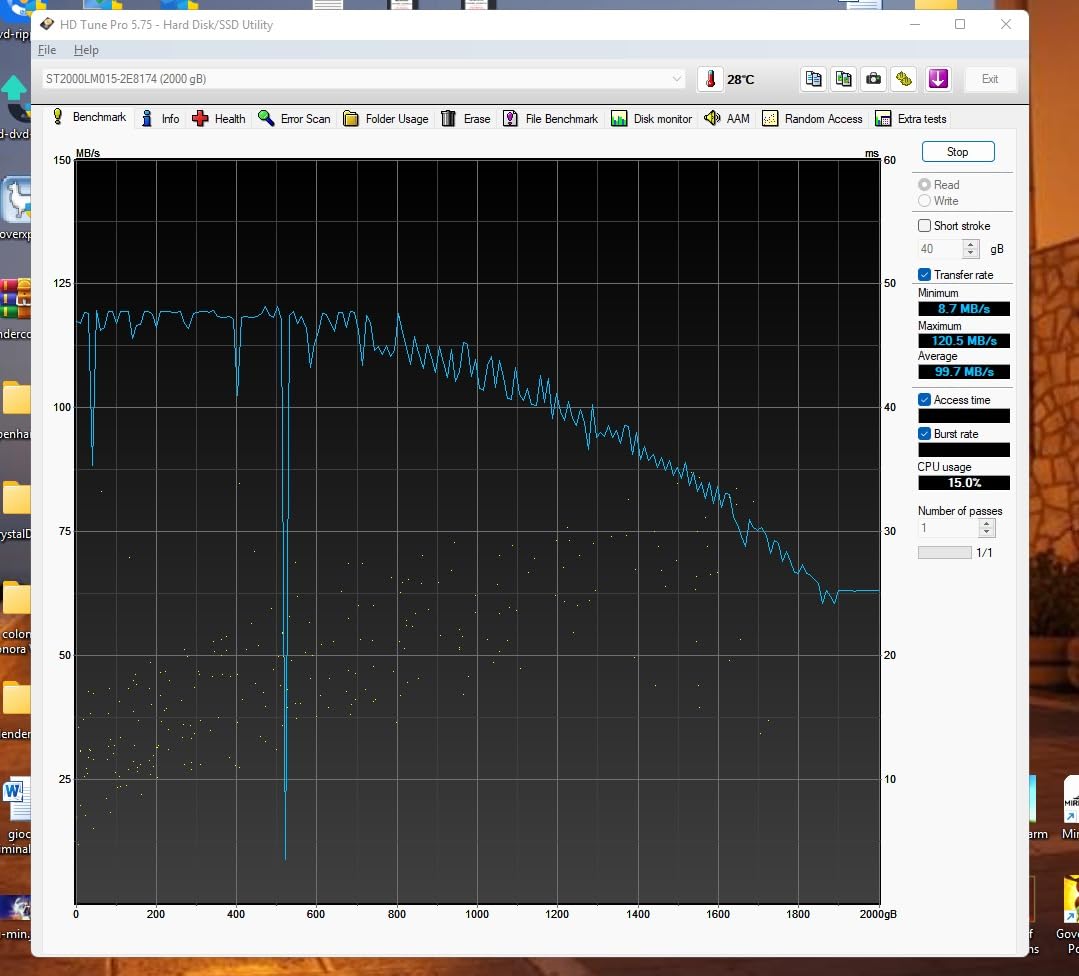Click the Number of passes spinner arrows
Viewport: 1079px width, 976px height.
pyautogui.click(x=987, y=528)
